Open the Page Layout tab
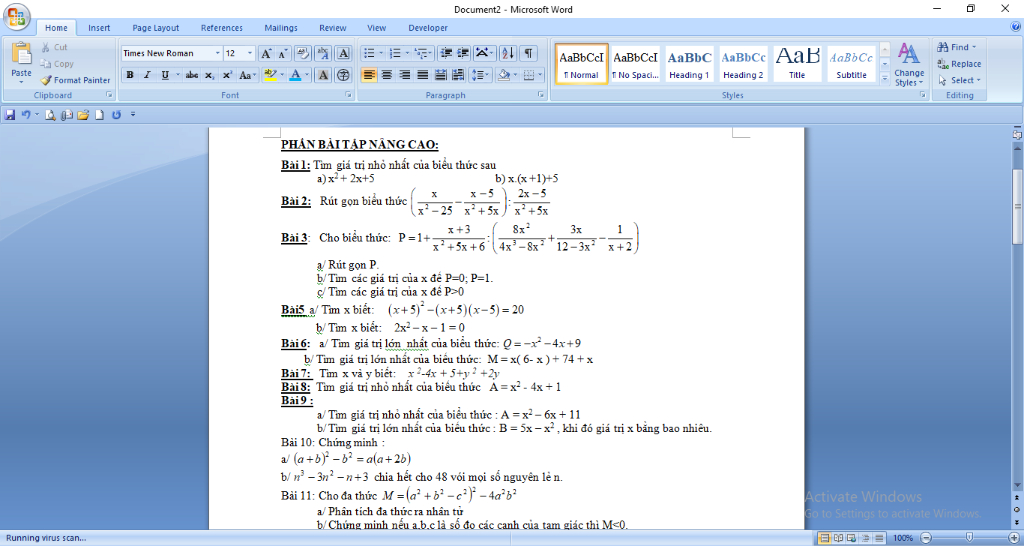This screenshot has width=1024, height=546. tap(155, 28)
